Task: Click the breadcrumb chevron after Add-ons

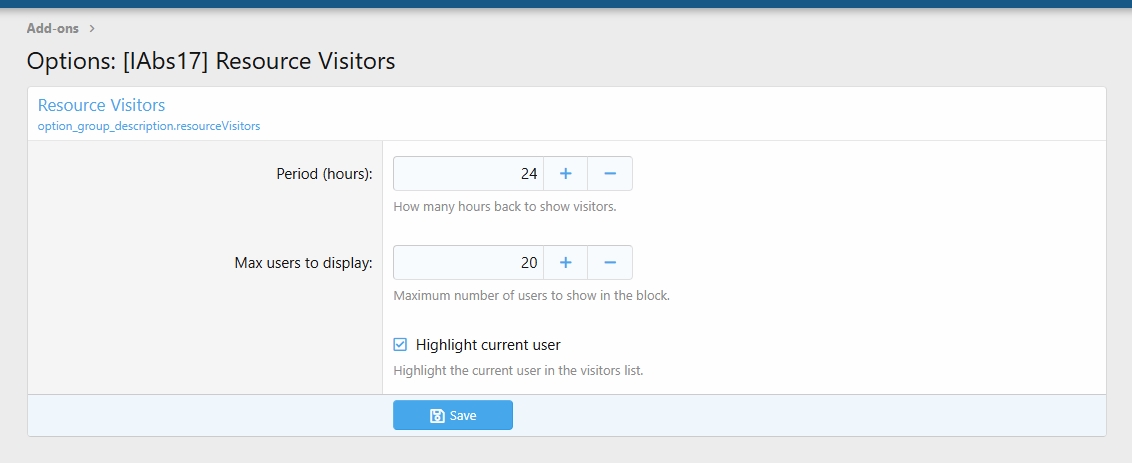Action: 92,29
